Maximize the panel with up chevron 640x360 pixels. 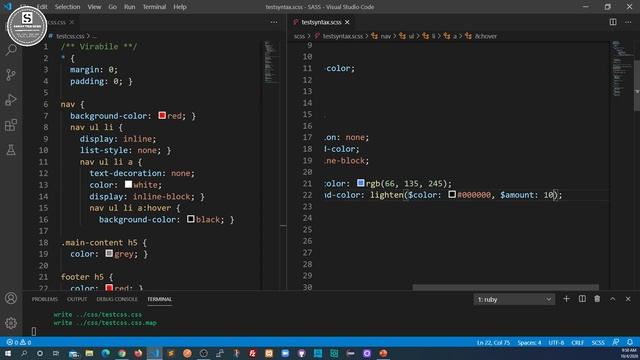click(613, 299)
